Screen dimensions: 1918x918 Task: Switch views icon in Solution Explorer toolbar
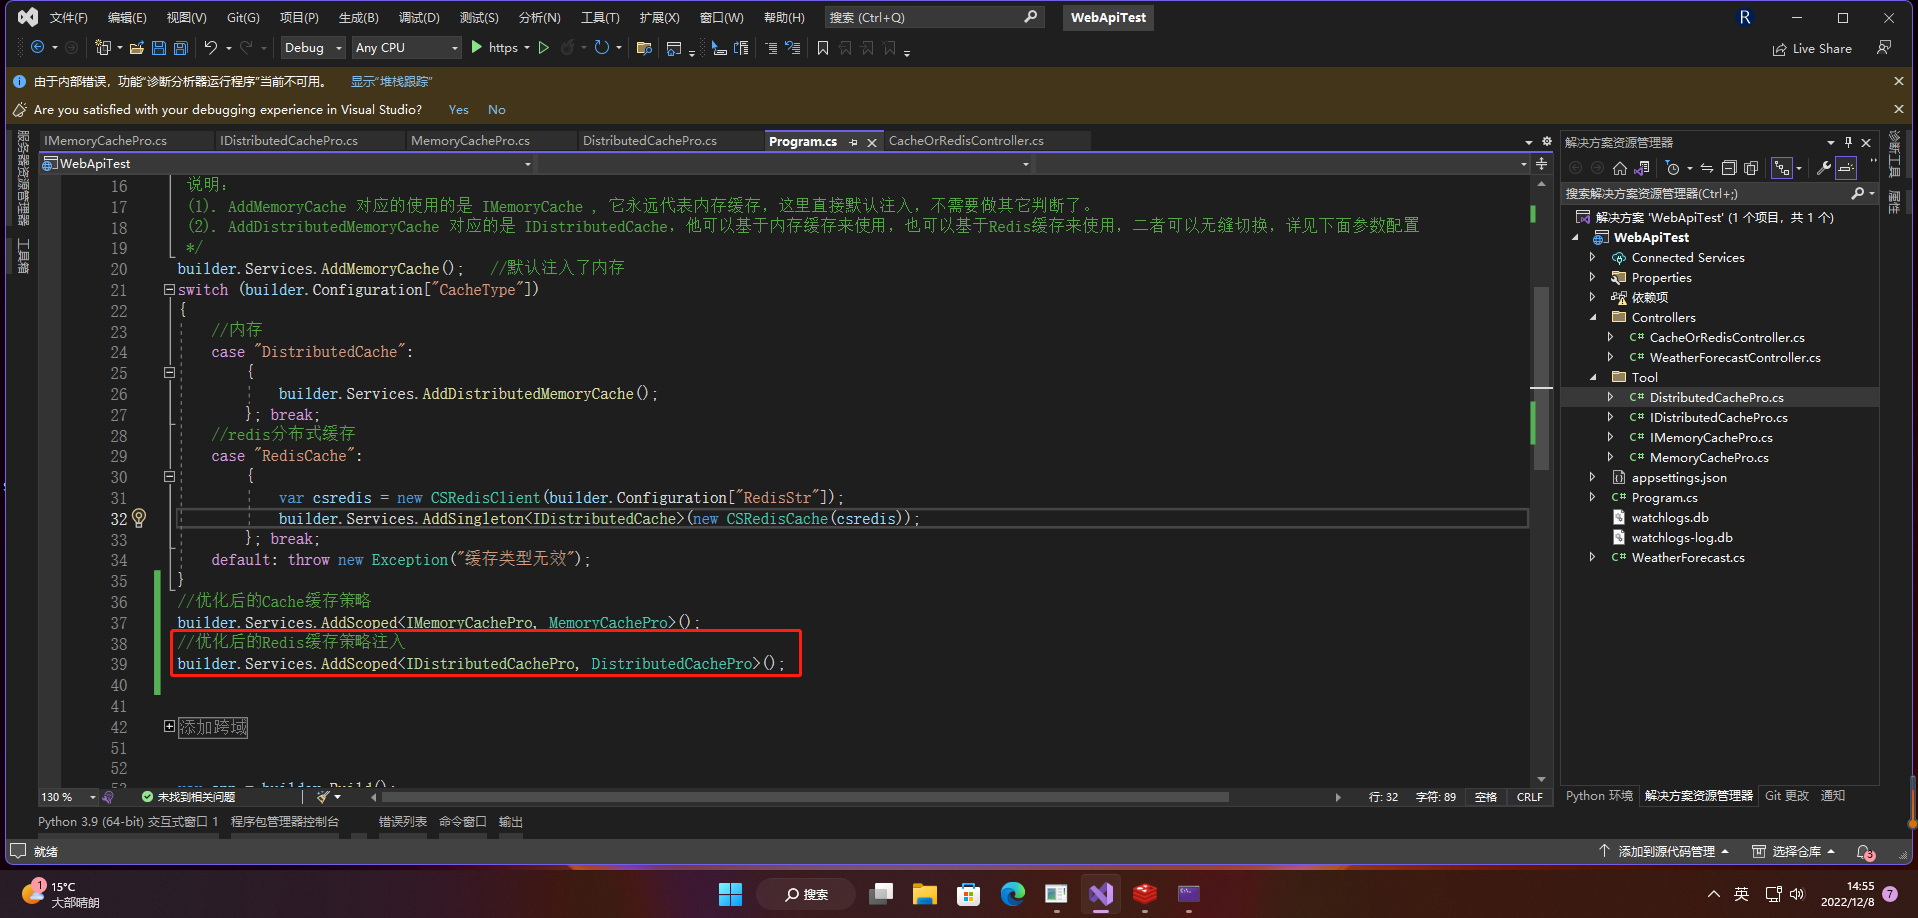pyautogui.click(x=1641, y=168)
